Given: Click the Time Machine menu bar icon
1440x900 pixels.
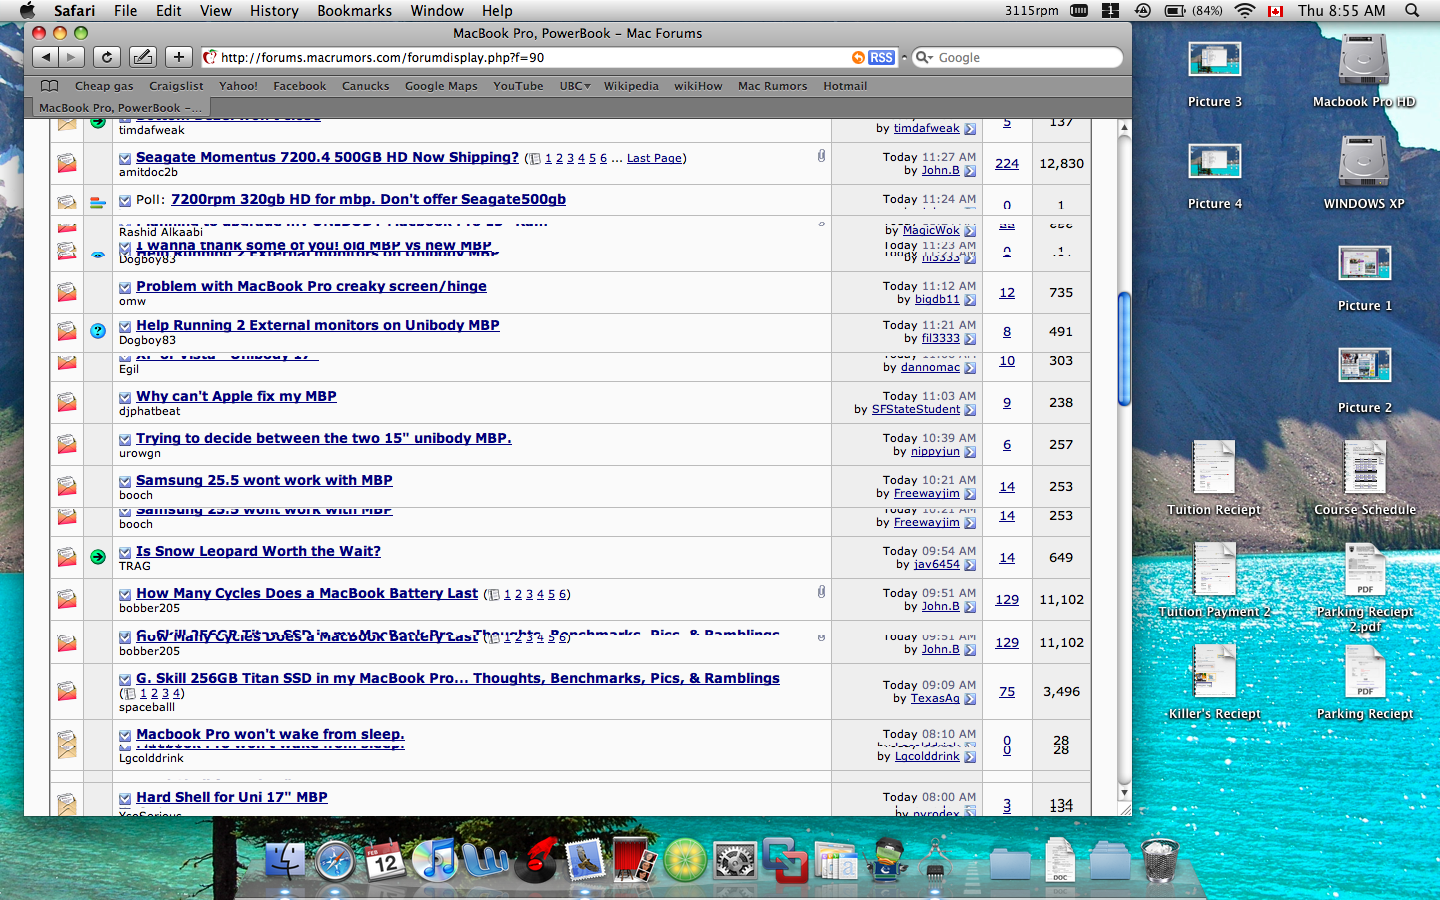Looking at the screenshot, I should pos(1143,10).
